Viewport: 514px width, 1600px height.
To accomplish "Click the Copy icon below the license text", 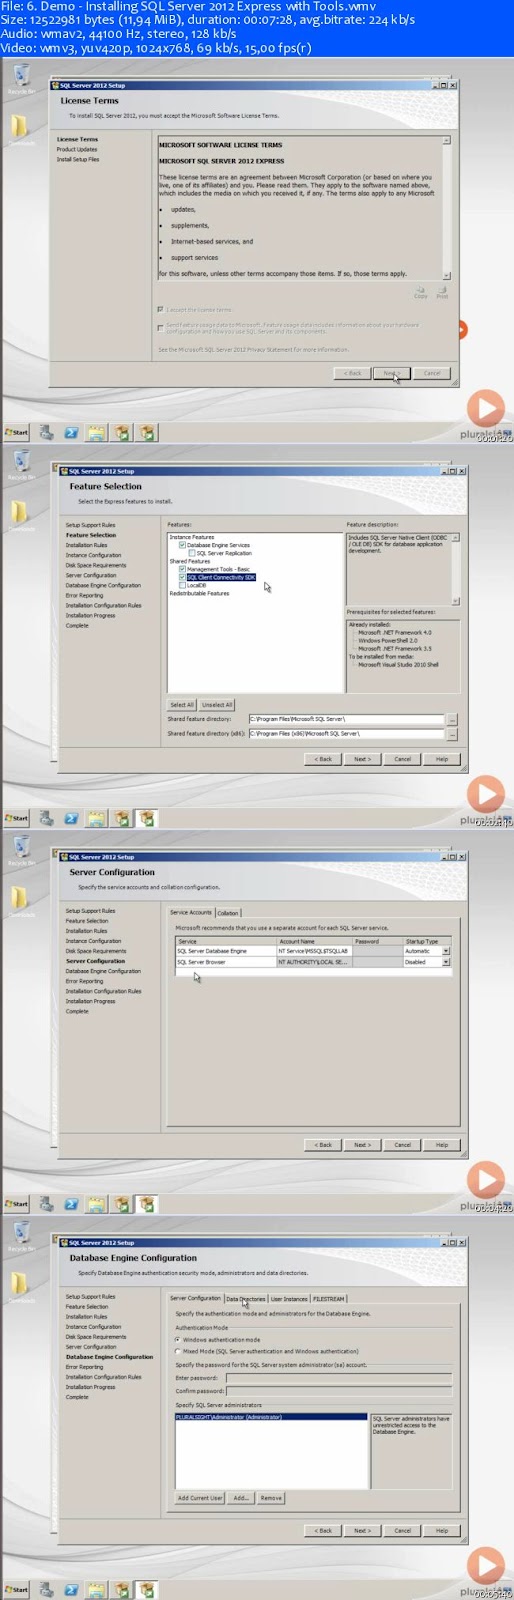I will tap(421, 290).
